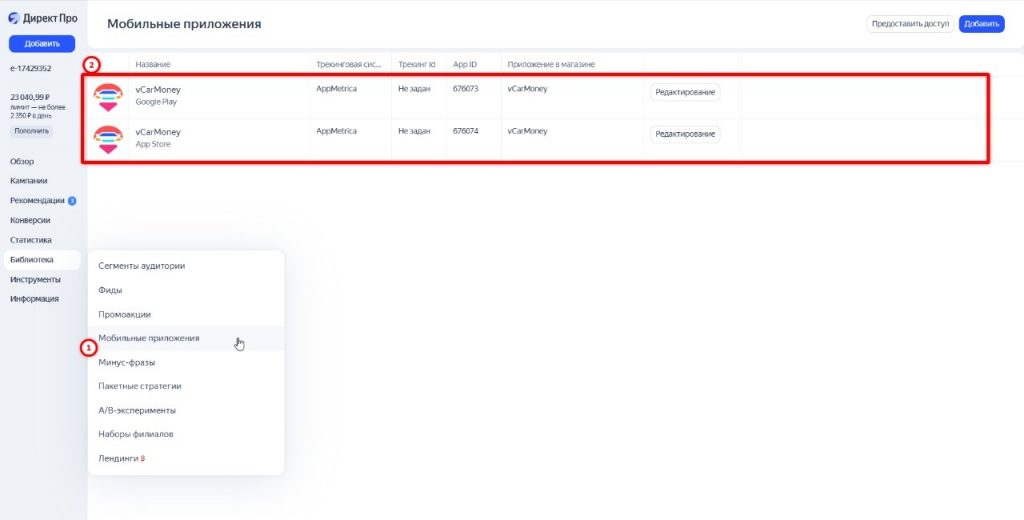Click the Добавить button at top right
Screen dimensions: 1024x520
coord(981,24)
